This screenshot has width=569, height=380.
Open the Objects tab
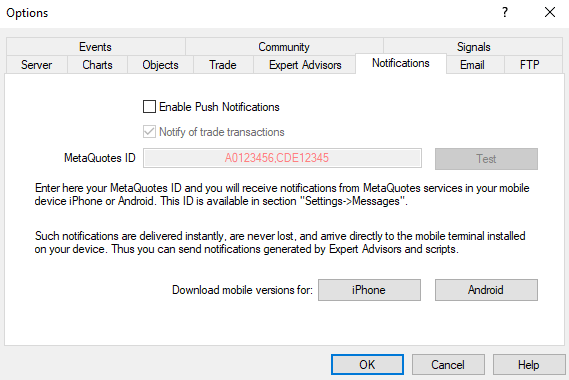(160, 65)
